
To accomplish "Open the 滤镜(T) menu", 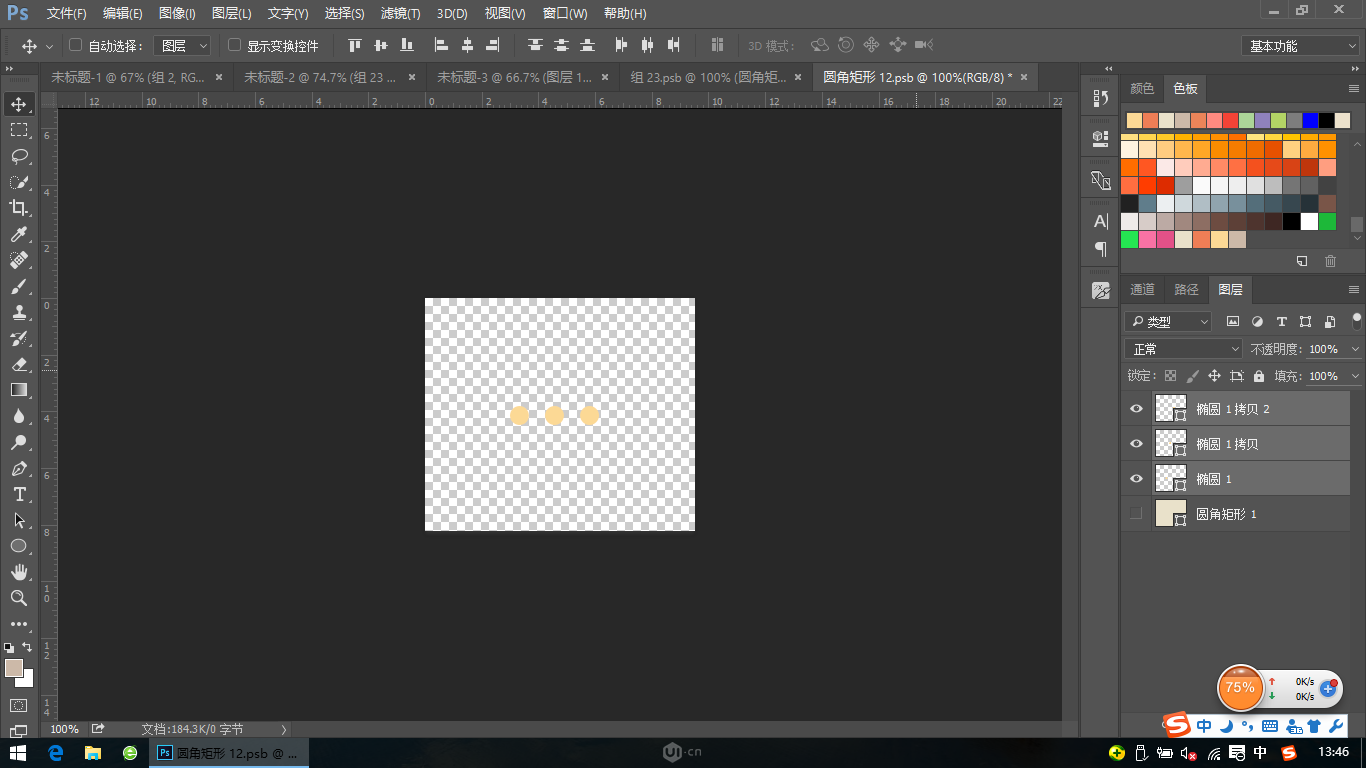I will [x=400, y=14].
